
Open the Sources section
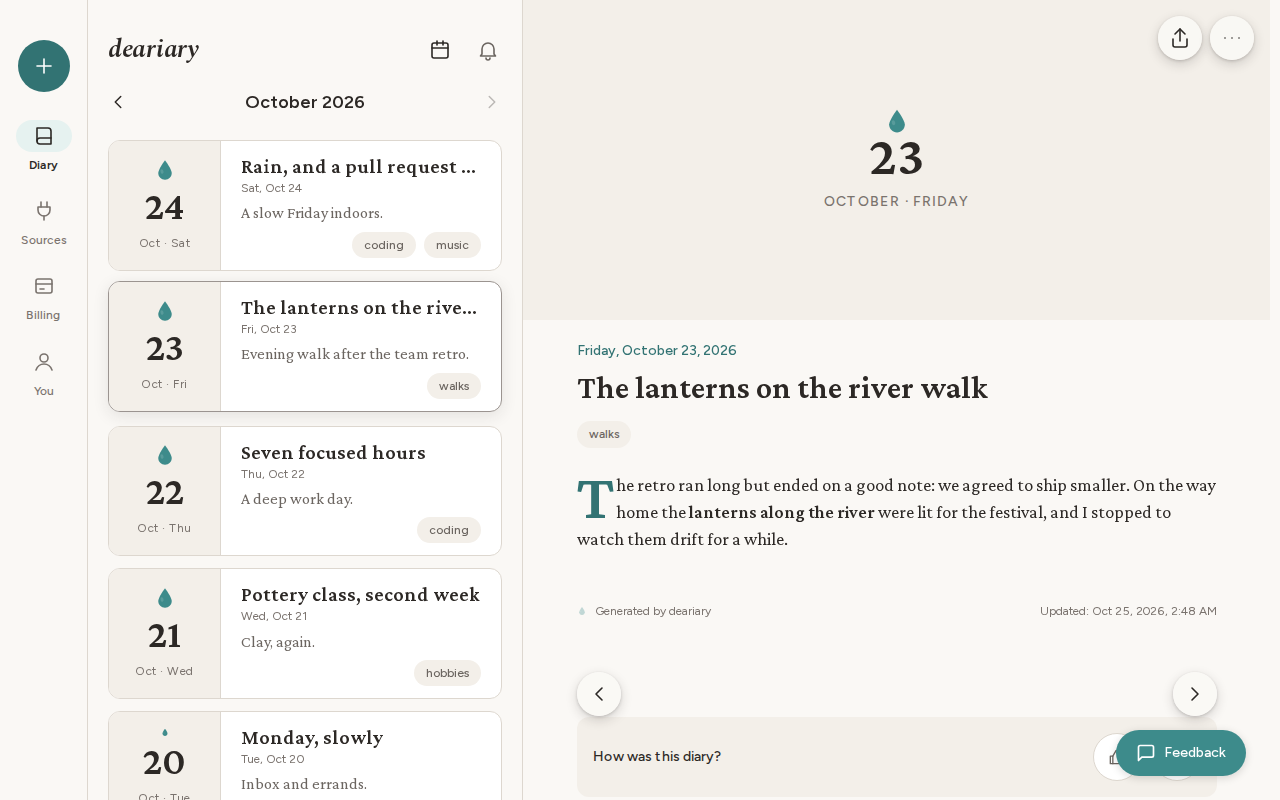[x=44, y=222]
